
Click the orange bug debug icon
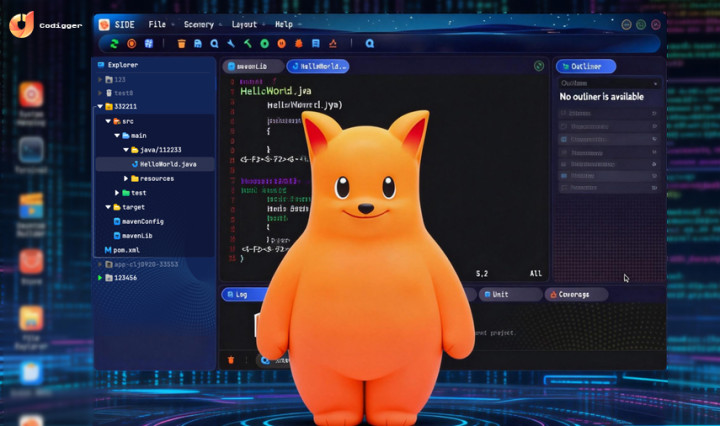pyautogui.click(x=298, y=44)
